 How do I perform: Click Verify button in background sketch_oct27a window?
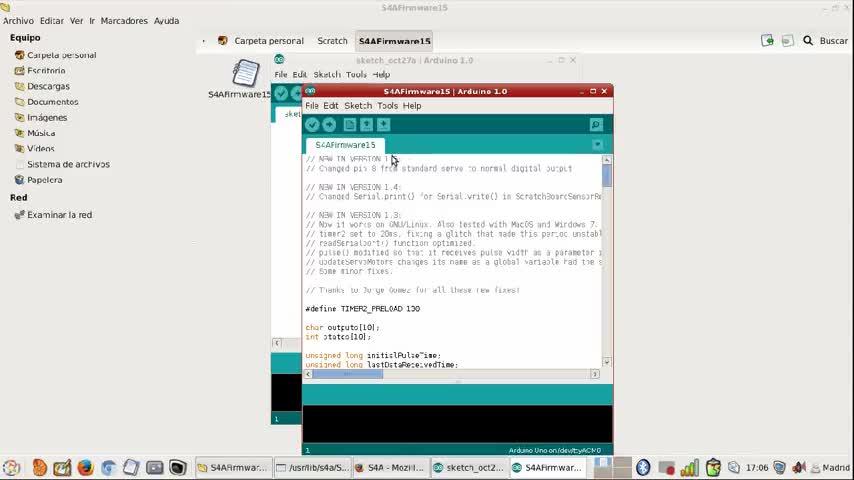tap(281, 93)
